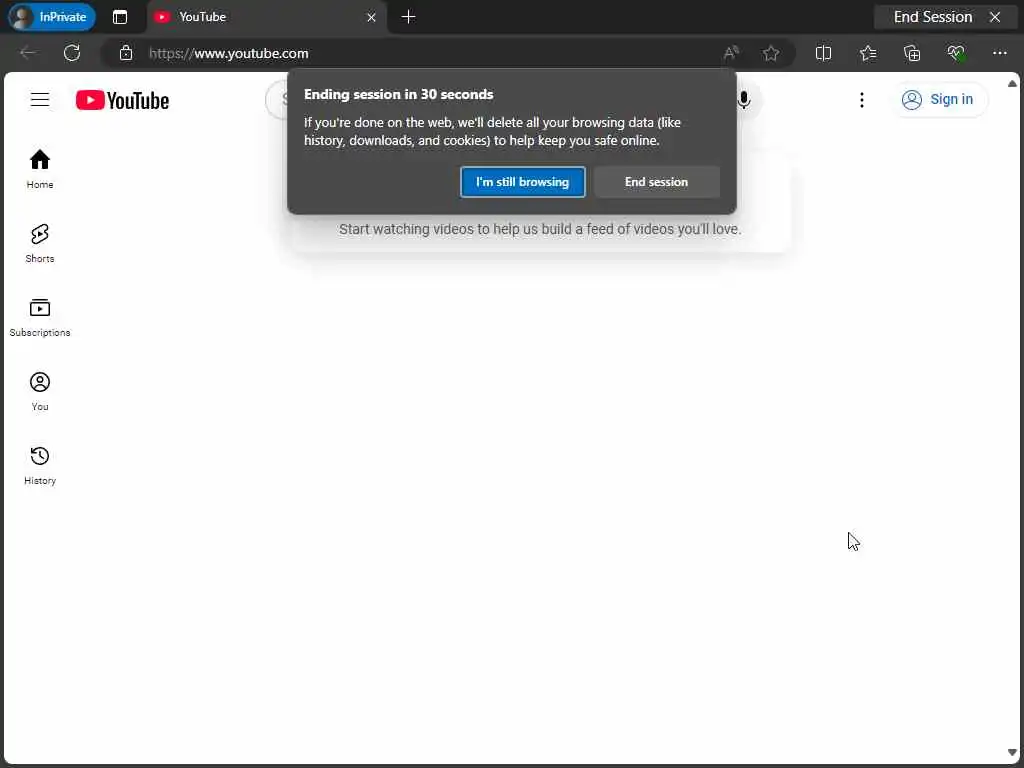The image size is (1024, 768).
Task: View site information lock icon
Action: pos(126,53)
